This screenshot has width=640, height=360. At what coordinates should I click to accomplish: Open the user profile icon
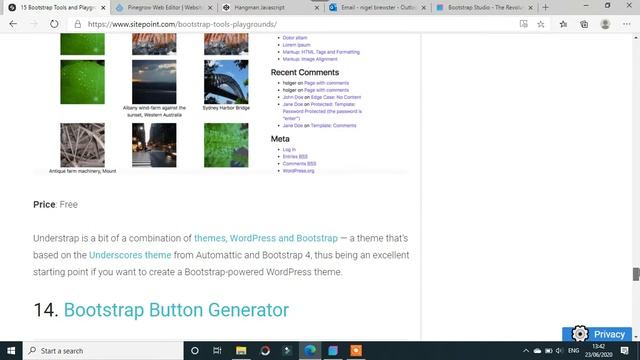(605, 24)
